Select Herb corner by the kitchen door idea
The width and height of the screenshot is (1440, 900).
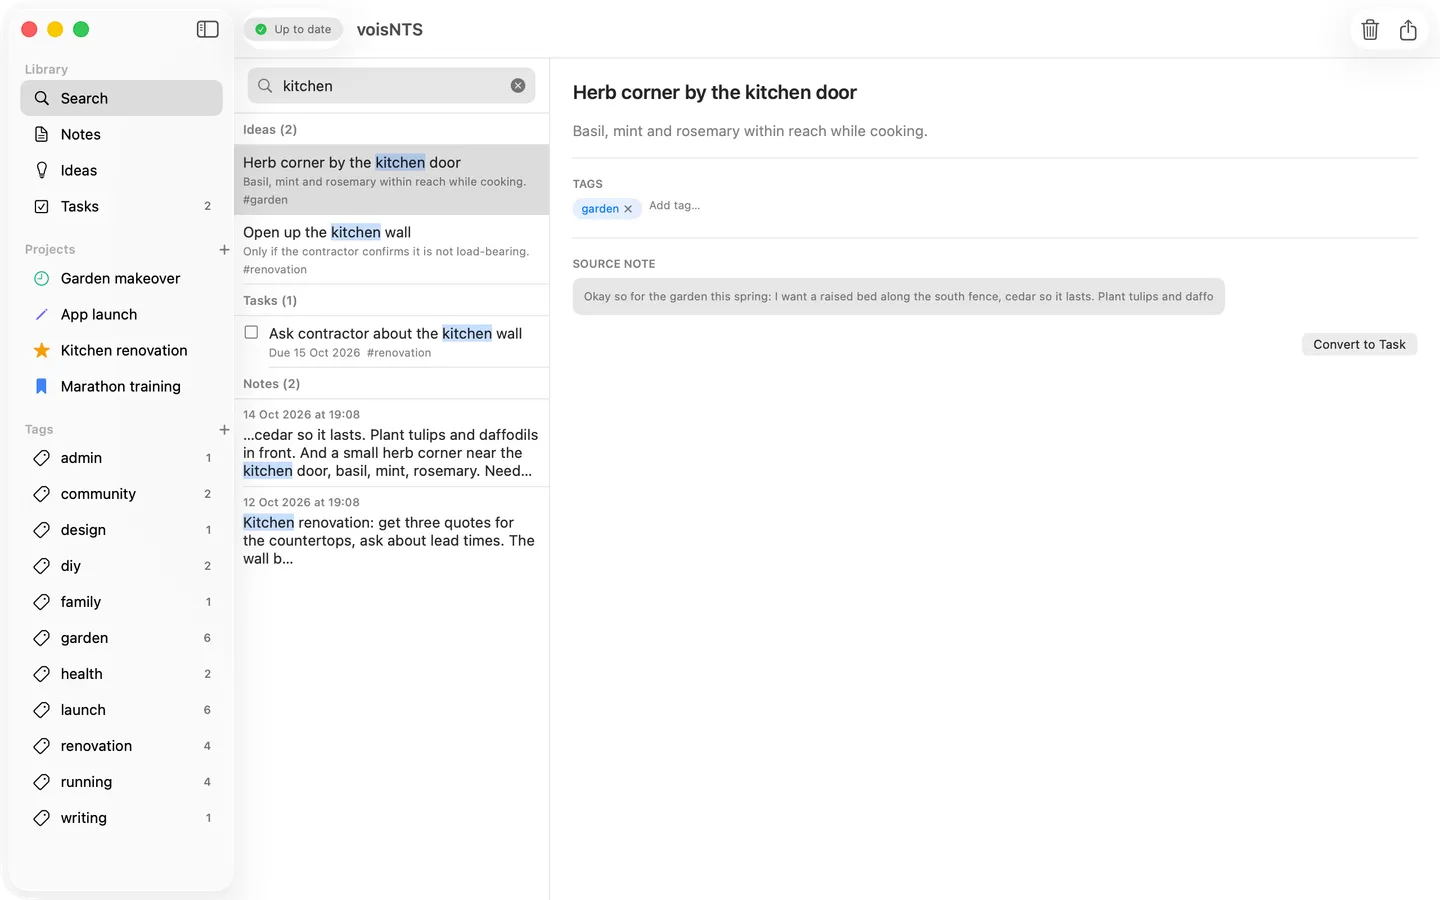(x=391, y=180)
